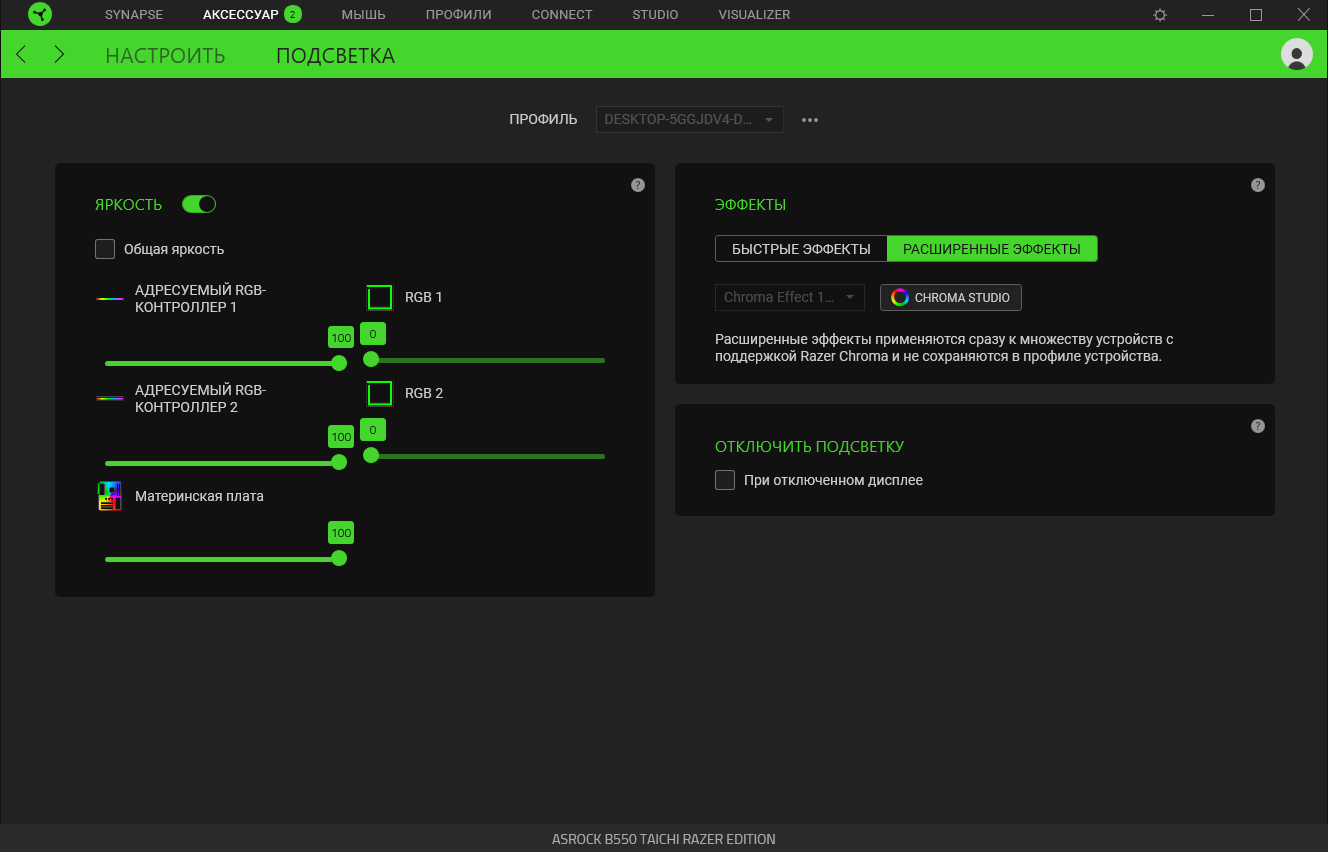Click the Материнская плата label
This screenshot has width=1328, height=852.
(x=199, y=496)
